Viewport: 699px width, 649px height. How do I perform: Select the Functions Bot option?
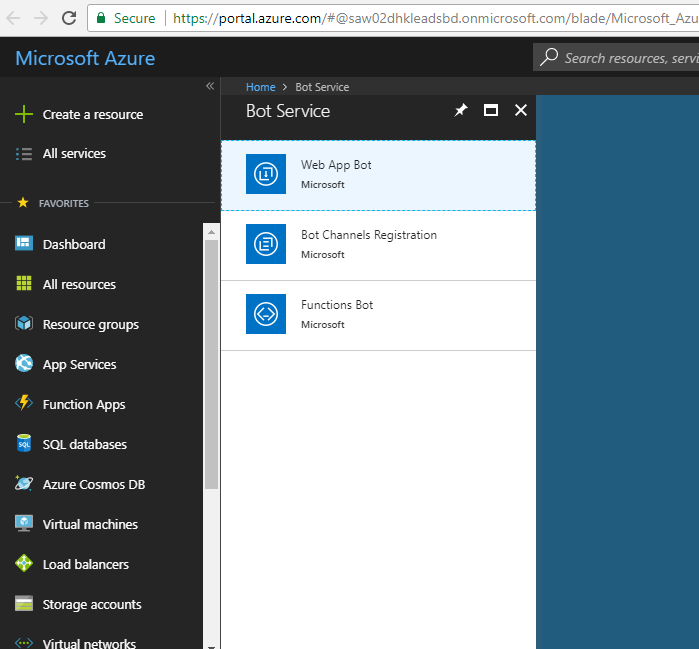coord(378,316)
